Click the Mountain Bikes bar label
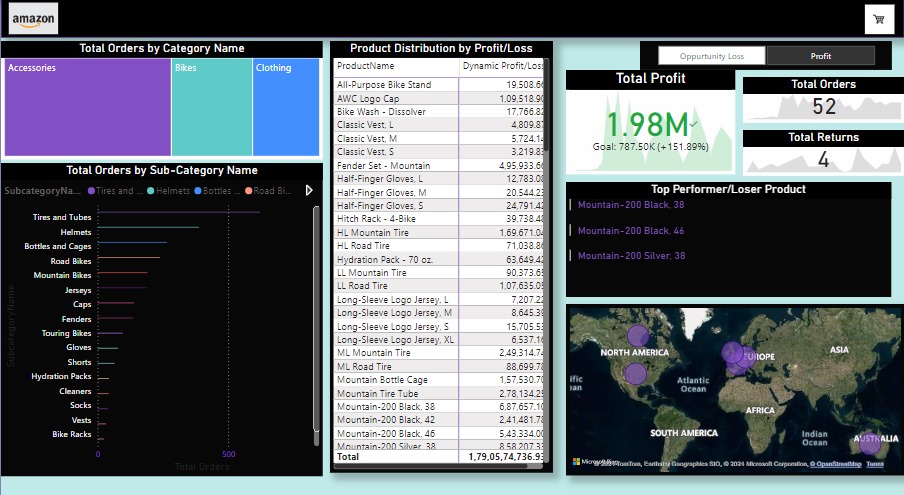 pos(62,275)
